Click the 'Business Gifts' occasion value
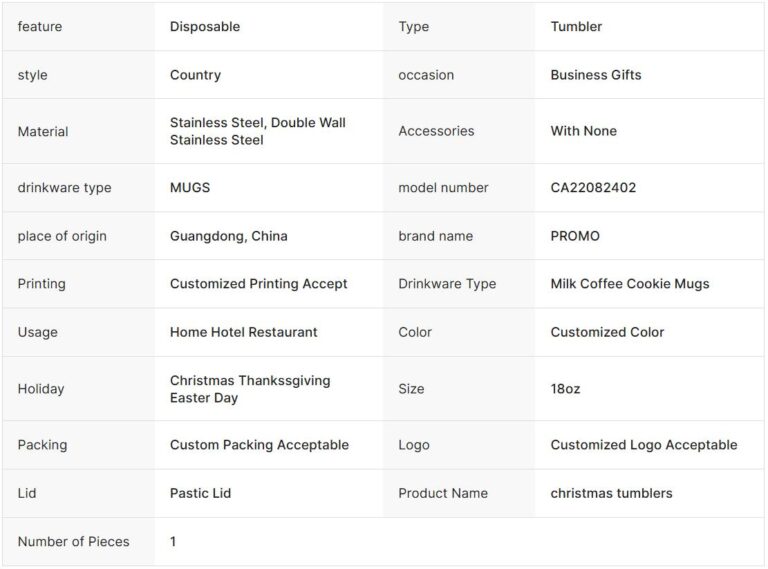The height and width of the screenshot is (569, 768). (x=595, y=75)
